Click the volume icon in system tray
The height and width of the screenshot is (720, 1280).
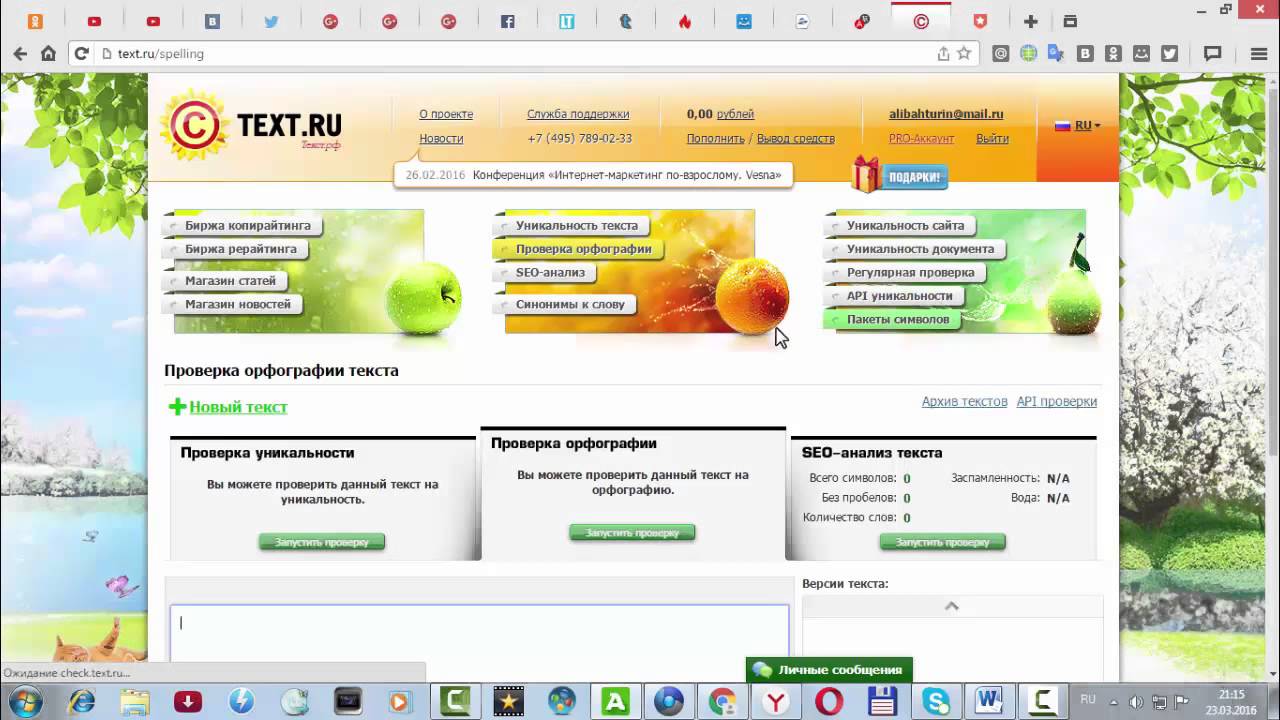point(1136,702)
